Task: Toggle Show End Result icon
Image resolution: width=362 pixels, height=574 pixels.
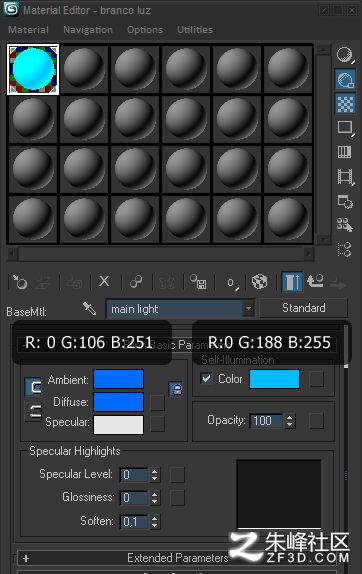Action: (x=292, y=282)
